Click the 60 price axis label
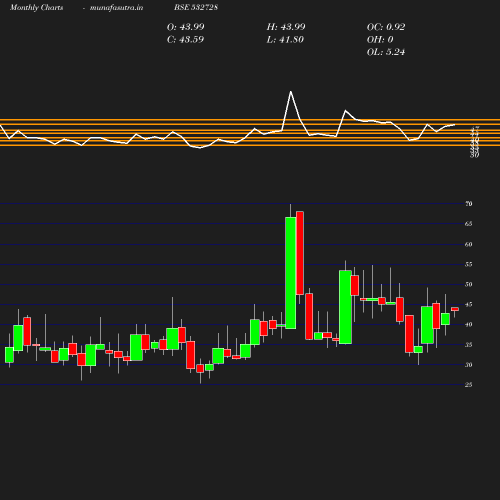 coord(469,244)
